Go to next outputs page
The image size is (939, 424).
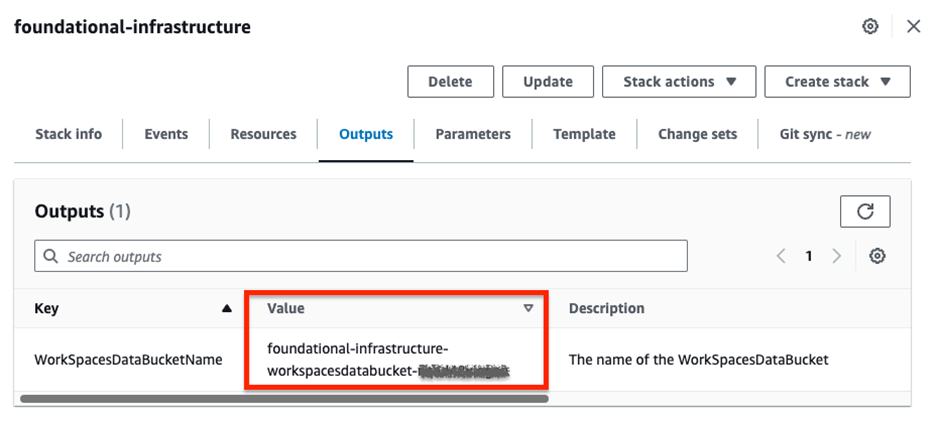tap(837, 256)
